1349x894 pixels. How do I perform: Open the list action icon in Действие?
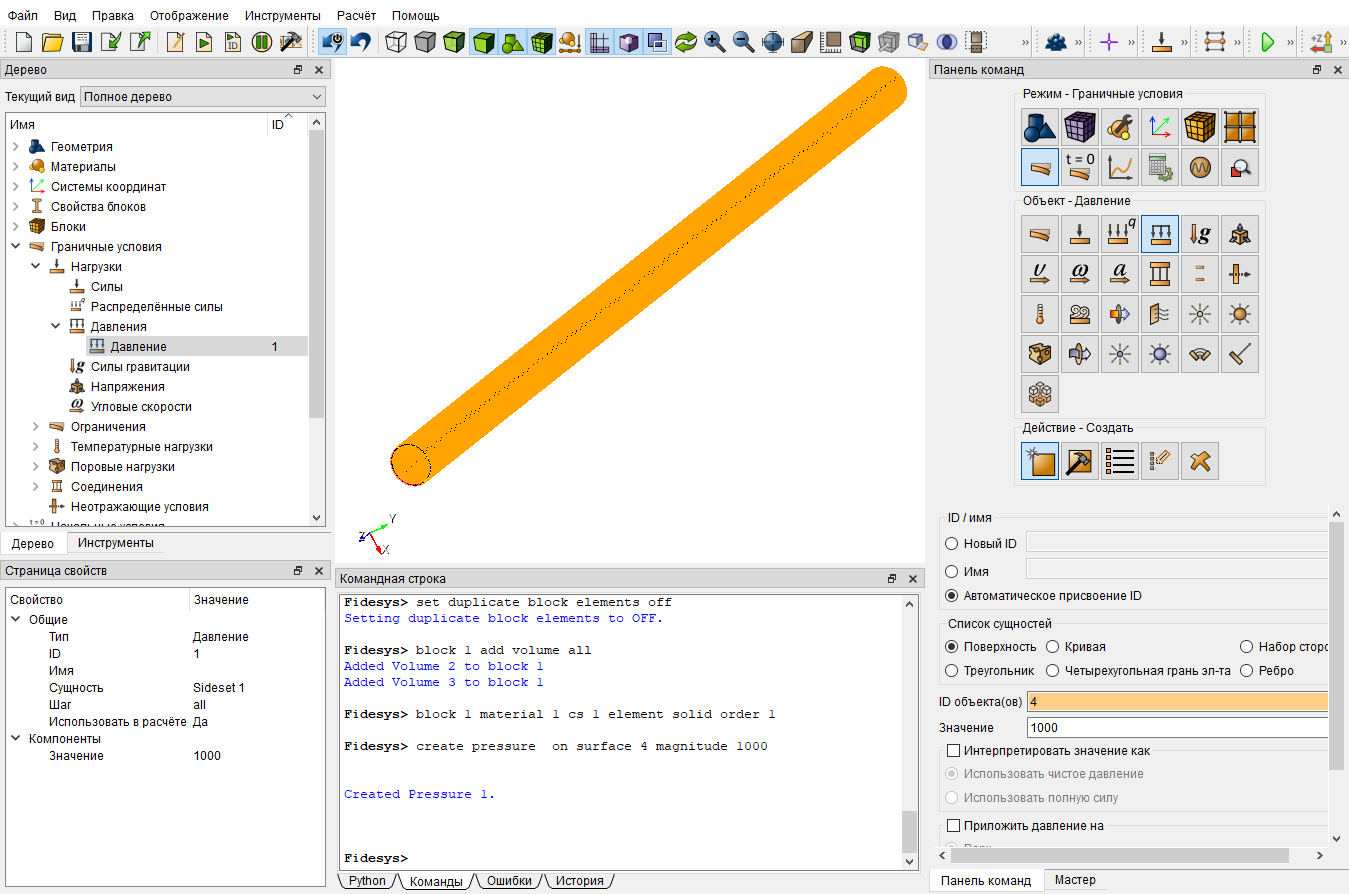tap(1120, 461)
